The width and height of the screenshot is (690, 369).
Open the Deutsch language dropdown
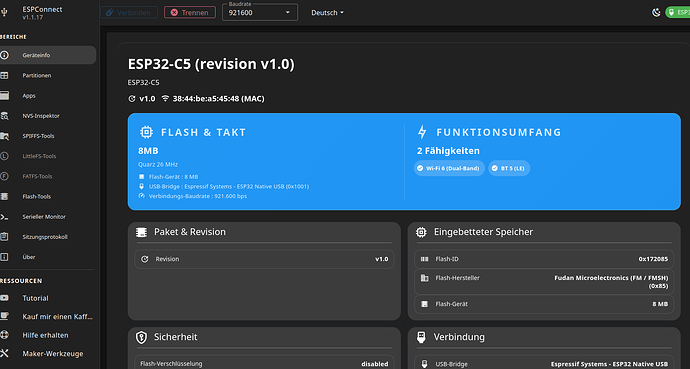[x=327, y=13]
